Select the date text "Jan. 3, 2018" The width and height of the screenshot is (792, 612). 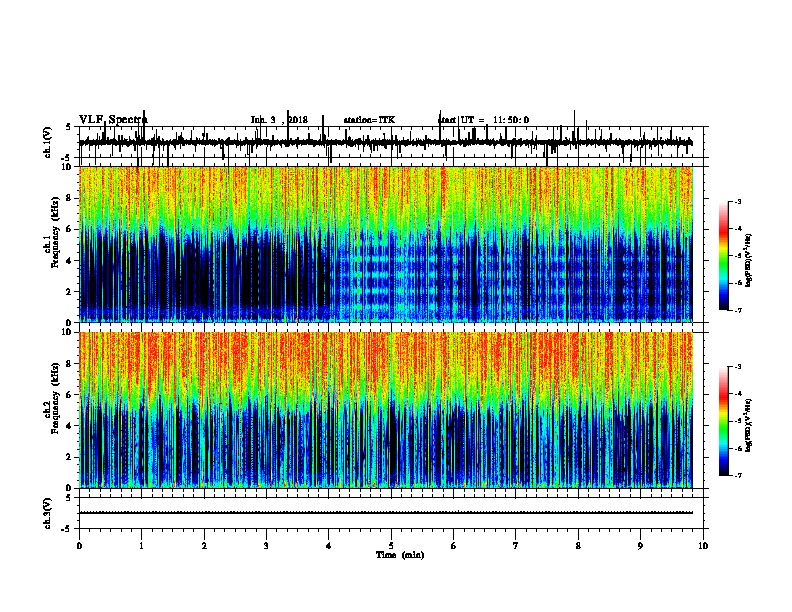tap(279, 120)
